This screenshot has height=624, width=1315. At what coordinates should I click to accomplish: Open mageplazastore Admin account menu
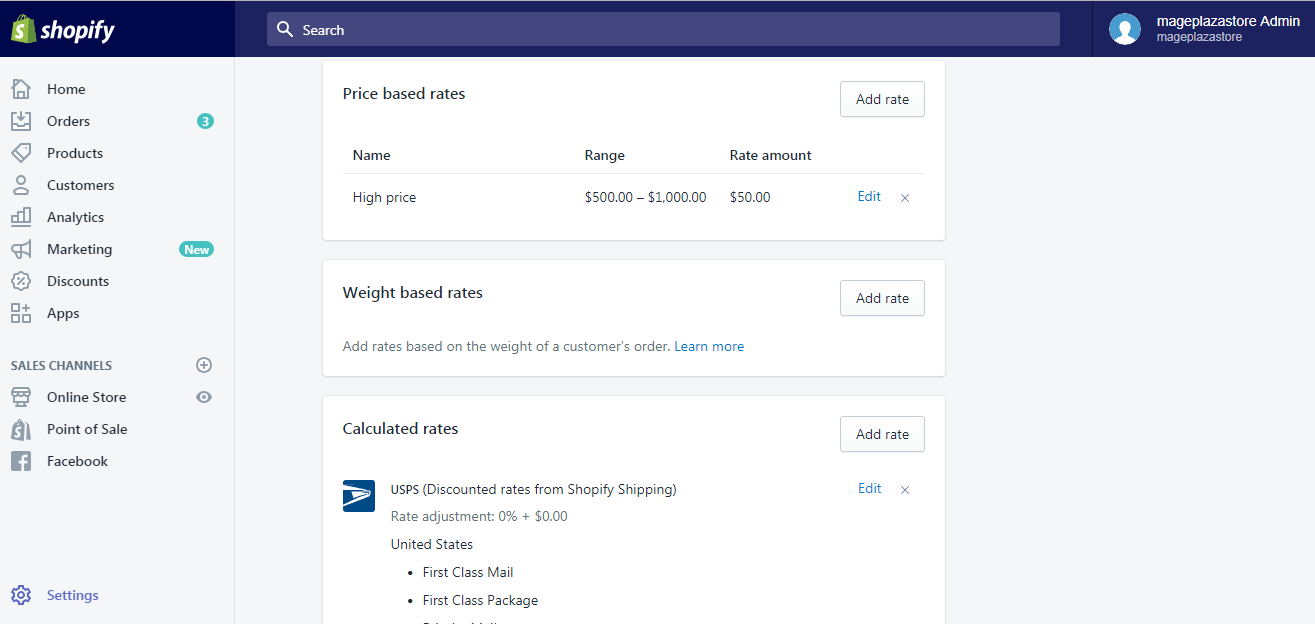click(1204, 29)
